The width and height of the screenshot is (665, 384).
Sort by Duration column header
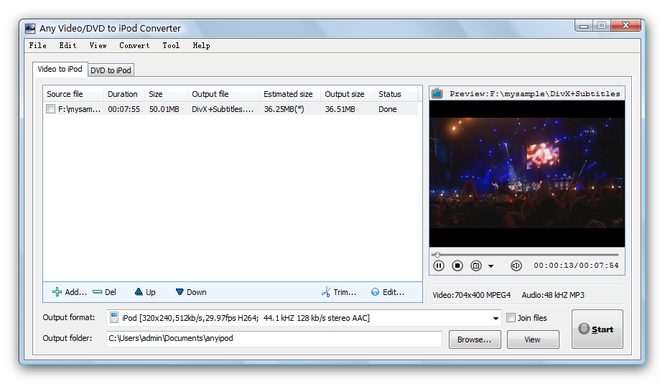tap(124, 94)
